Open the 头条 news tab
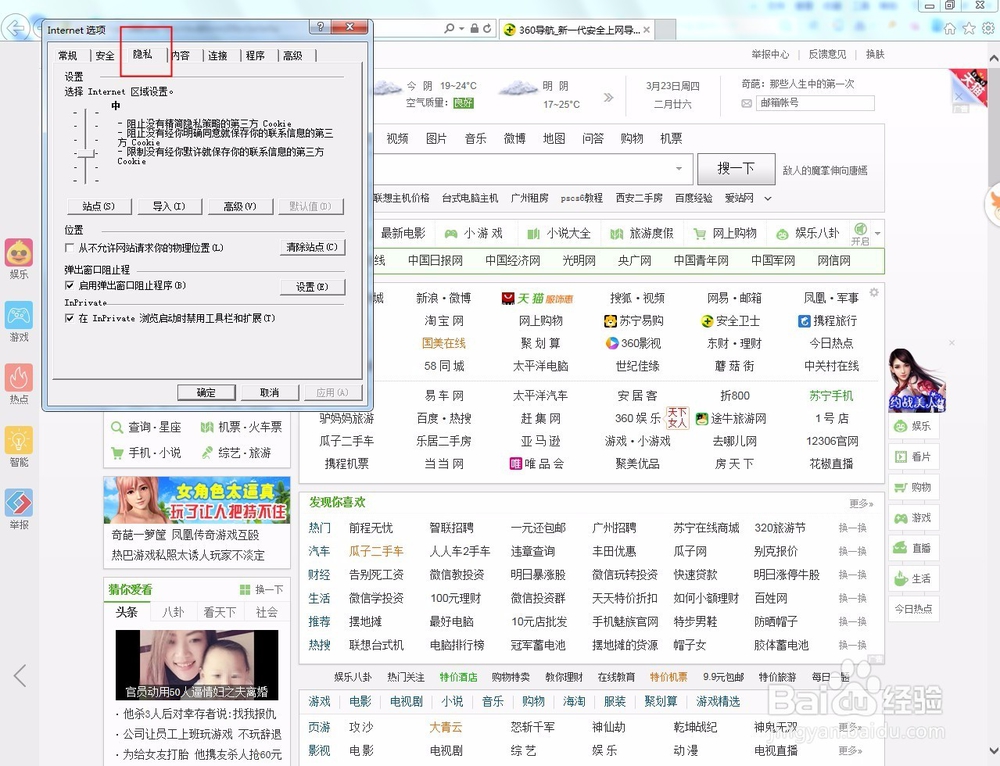 126,612
